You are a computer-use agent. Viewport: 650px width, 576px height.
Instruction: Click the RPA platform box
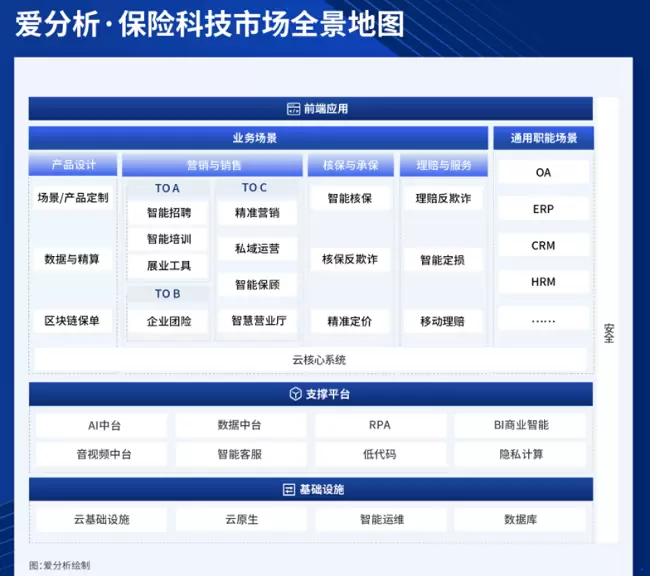point(379,425)
